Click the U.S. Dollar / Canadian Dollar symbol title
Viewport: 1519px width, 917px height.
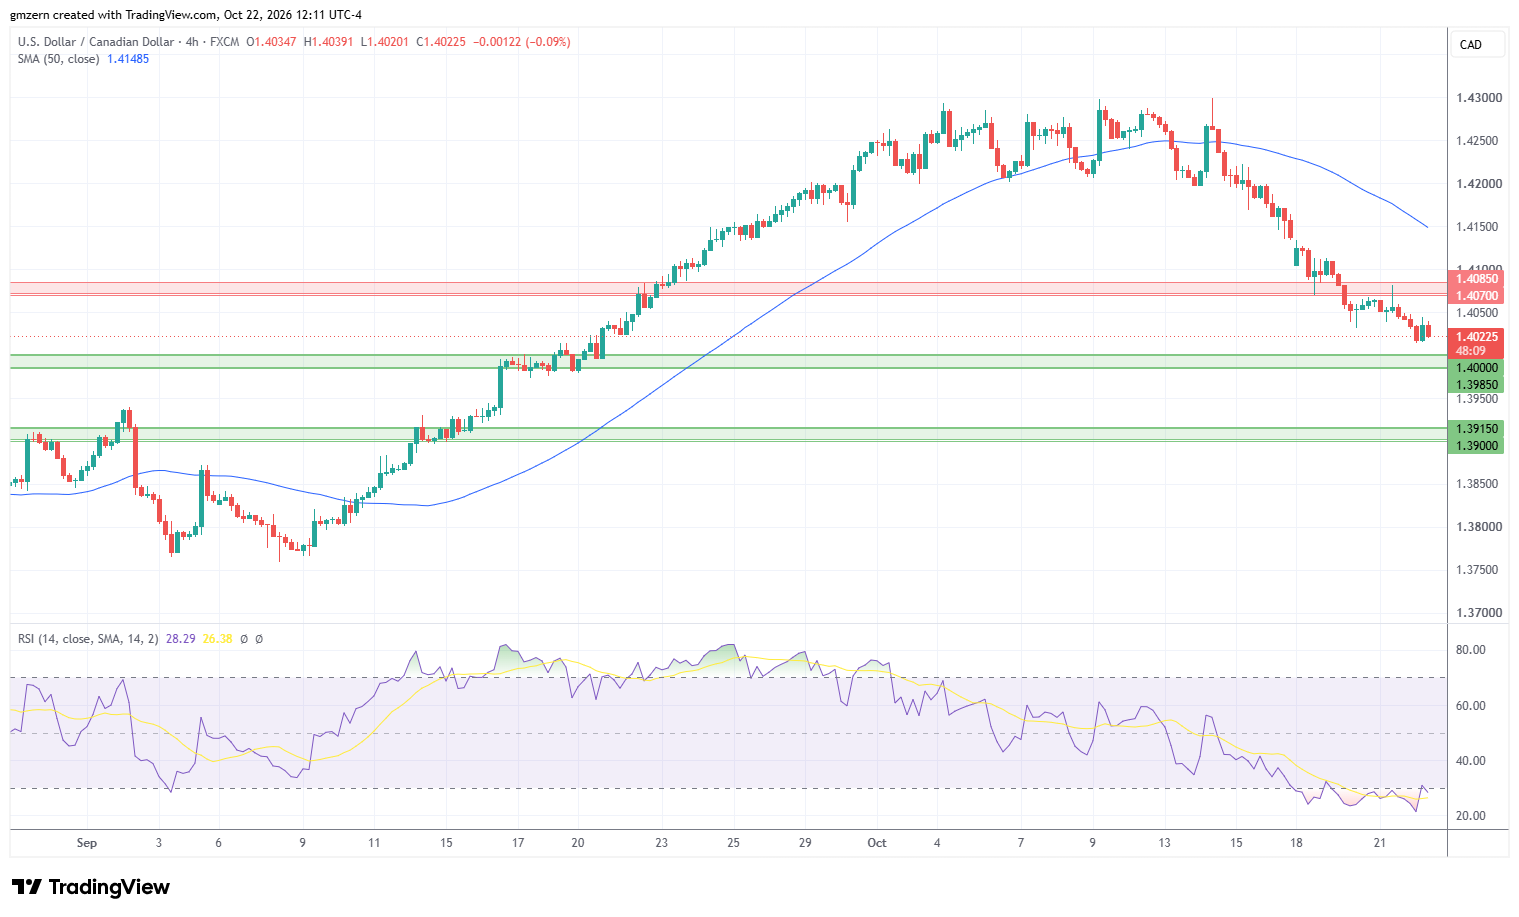(x=96, y=42)
